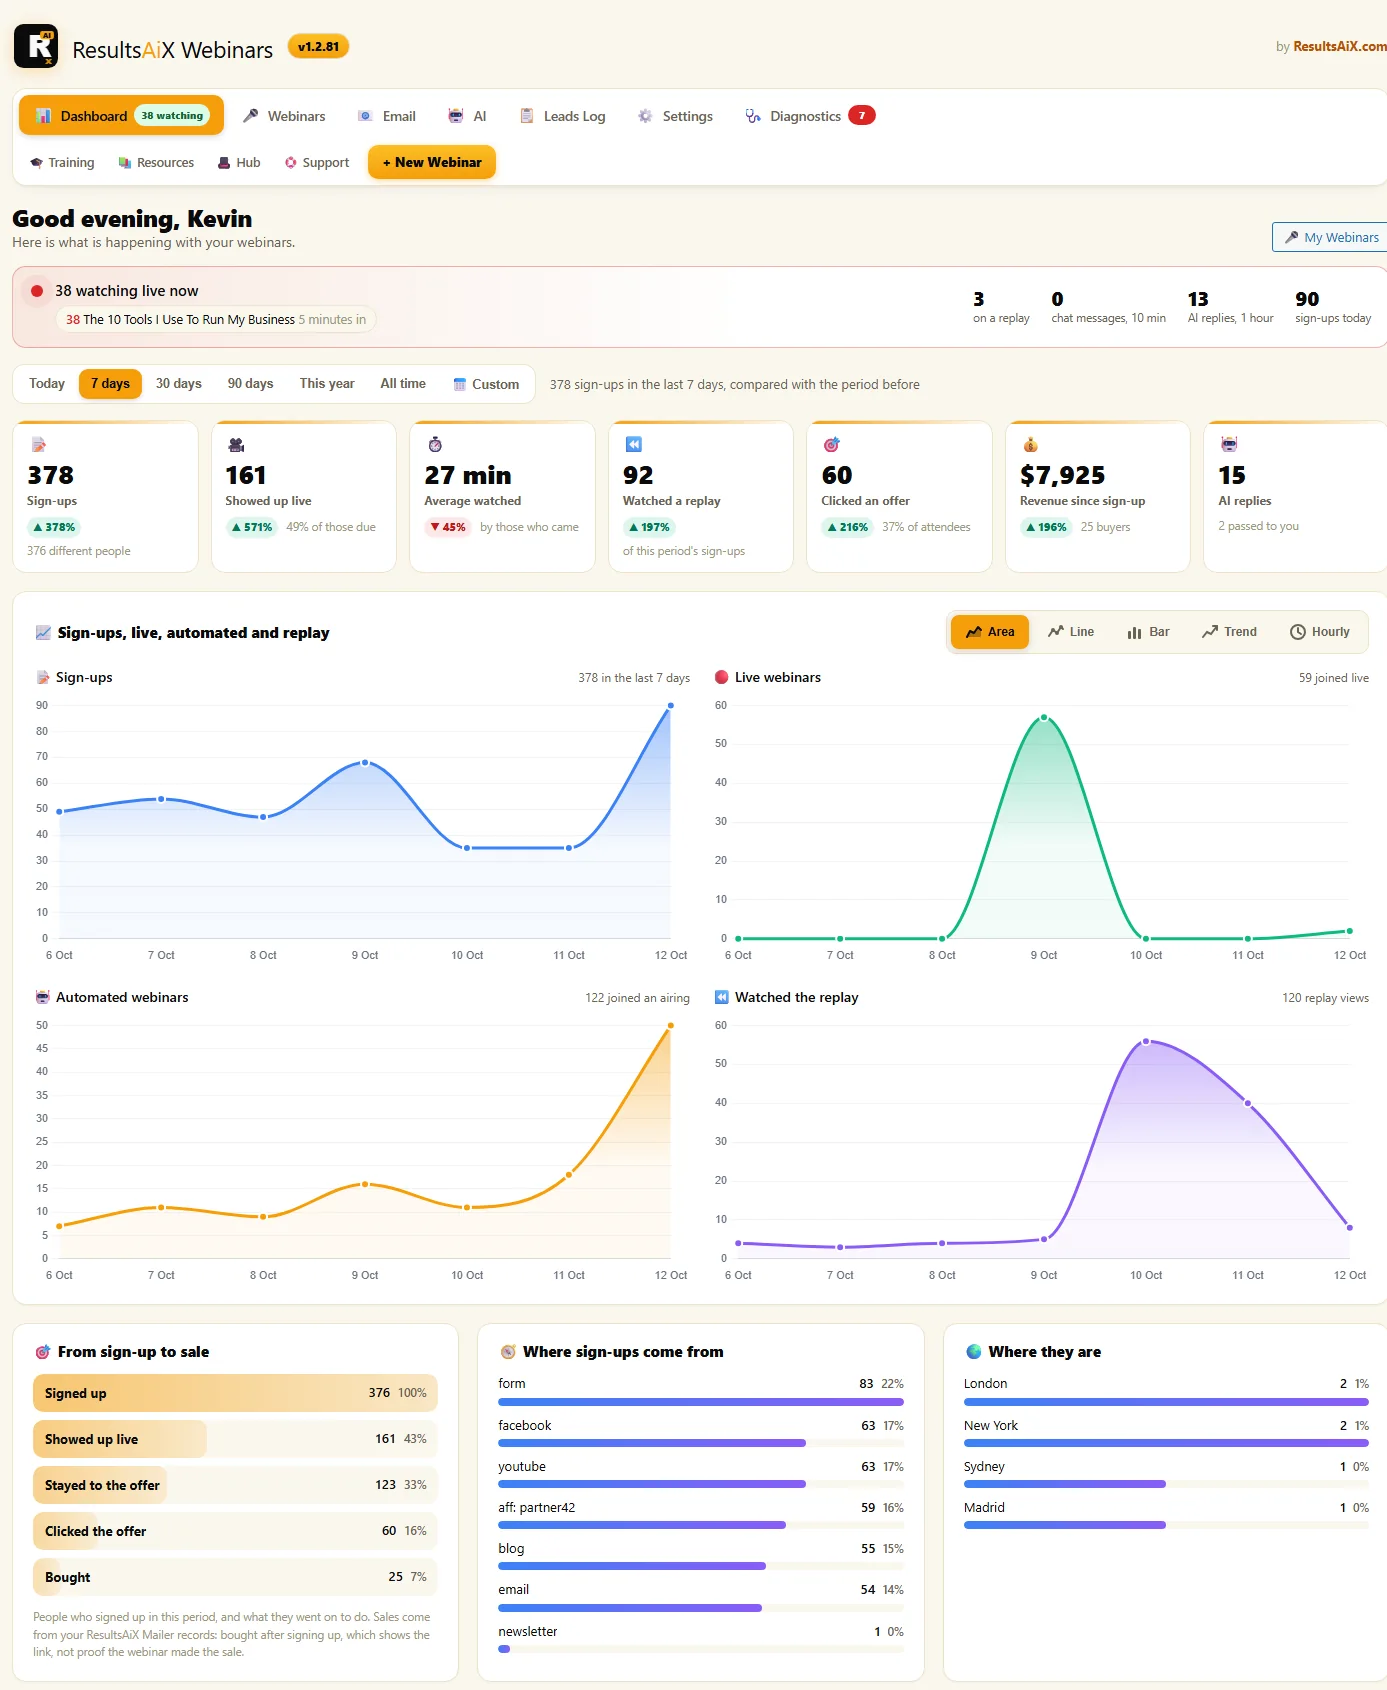Click the chart icon beside Sign-ups, live, automated heading
This screenshot has width=1387, height=1690.
[43, 633]
